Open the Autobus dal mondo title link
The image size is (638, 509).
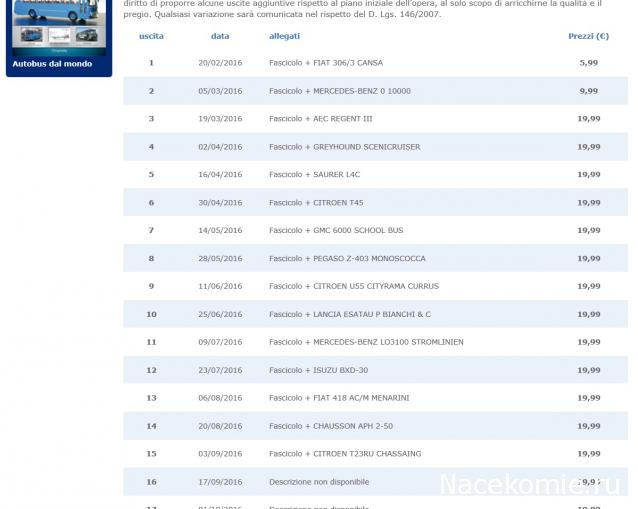click(x=52, y=64)
